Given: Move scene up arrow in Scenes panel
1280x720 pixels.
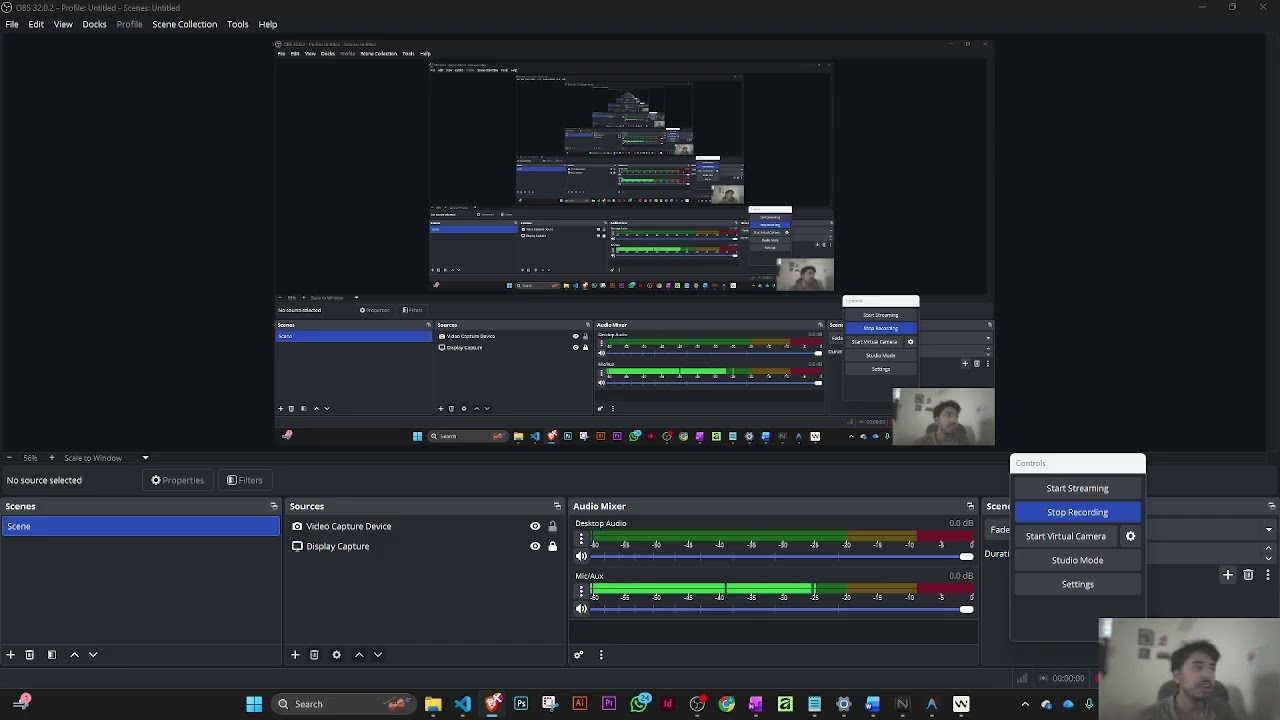Looking at the screenshot, I should 74,655.
